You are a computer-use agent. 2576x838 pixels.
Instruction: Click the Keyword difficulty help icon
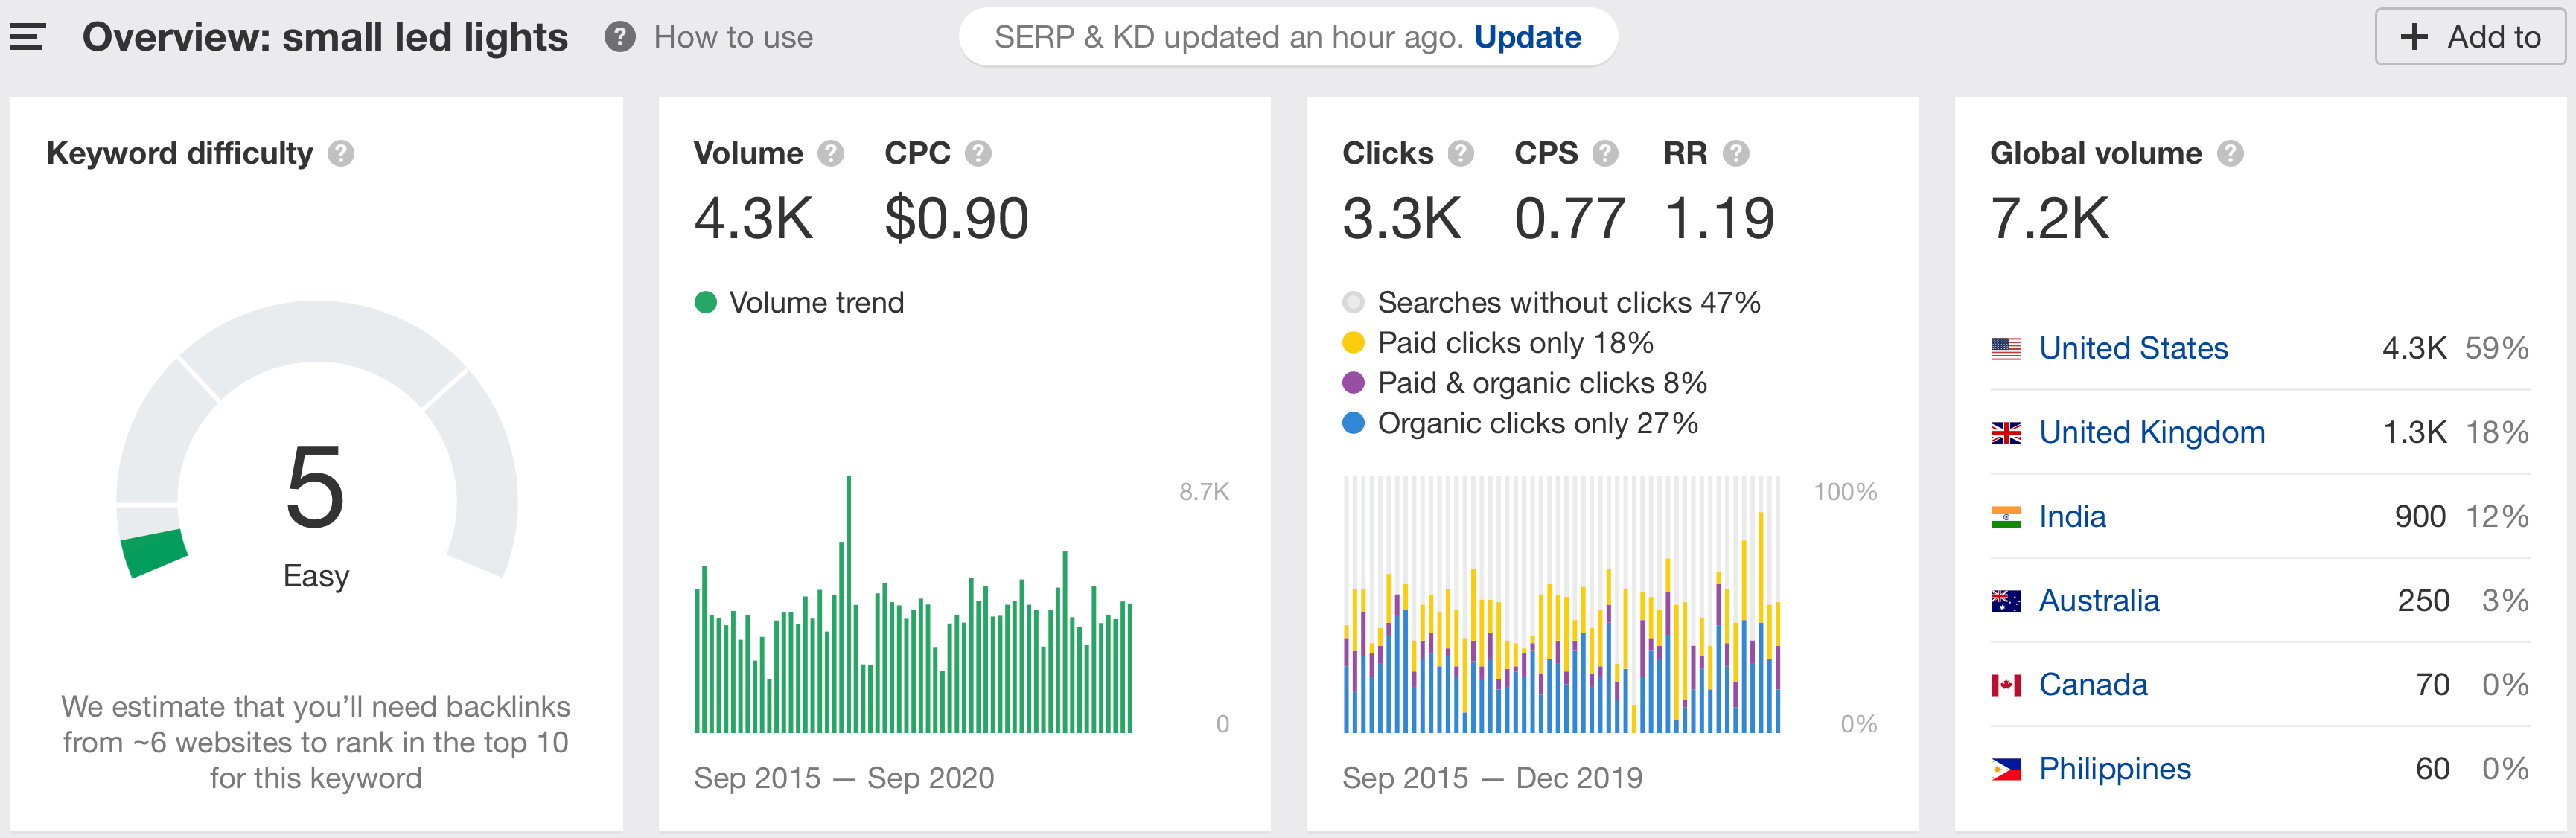341,153
